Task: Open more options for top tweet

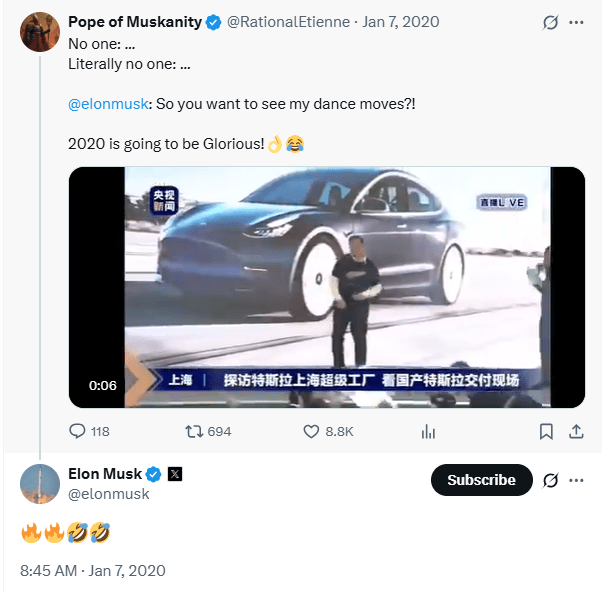Action: click(x=575, y=22)
